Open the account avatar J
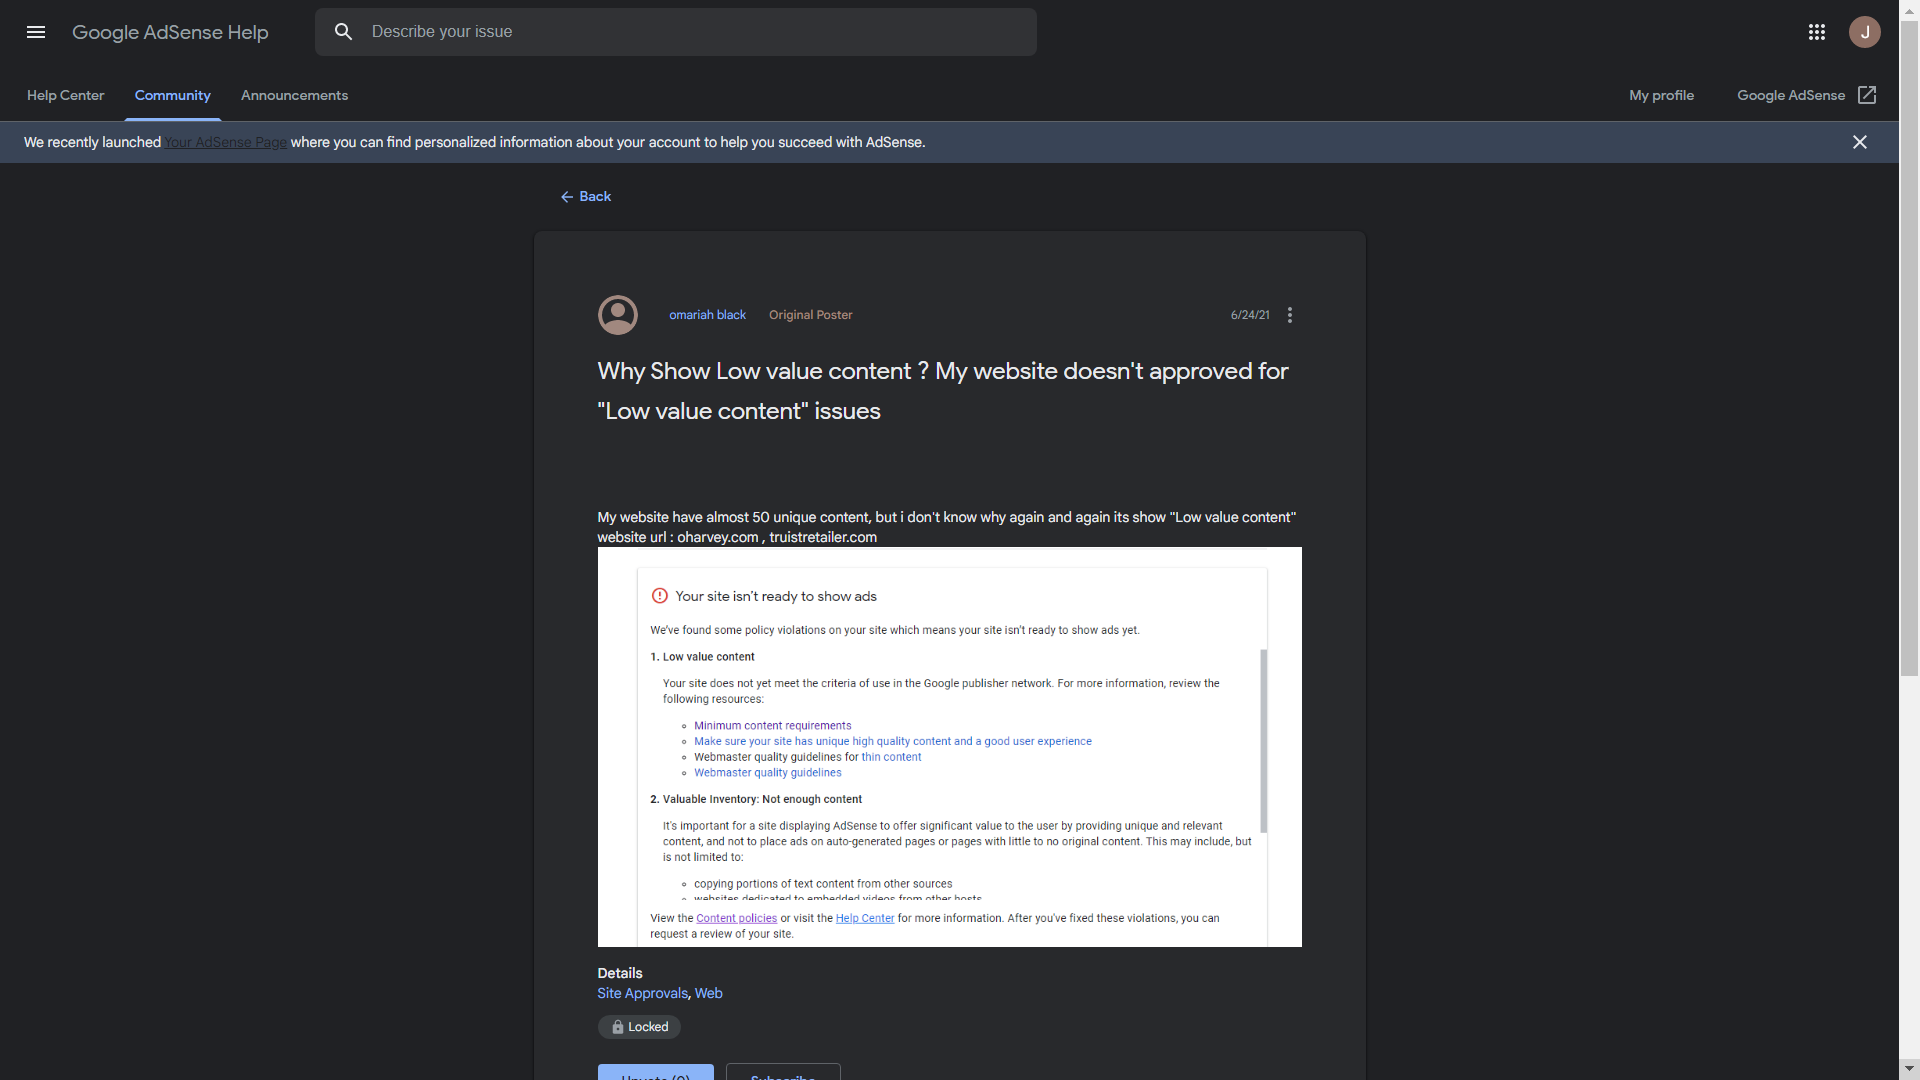This screenshot has height=1080, width=1920. pos(1865,32)
